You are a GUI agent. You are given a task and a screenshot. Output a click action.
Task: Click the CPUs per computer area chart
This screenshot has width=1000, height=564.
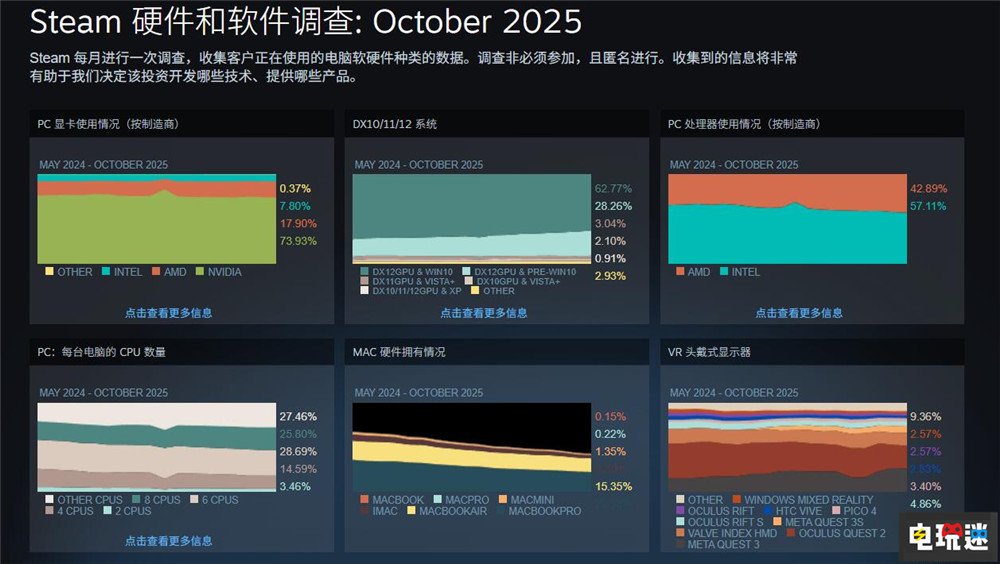pos(157,447)
